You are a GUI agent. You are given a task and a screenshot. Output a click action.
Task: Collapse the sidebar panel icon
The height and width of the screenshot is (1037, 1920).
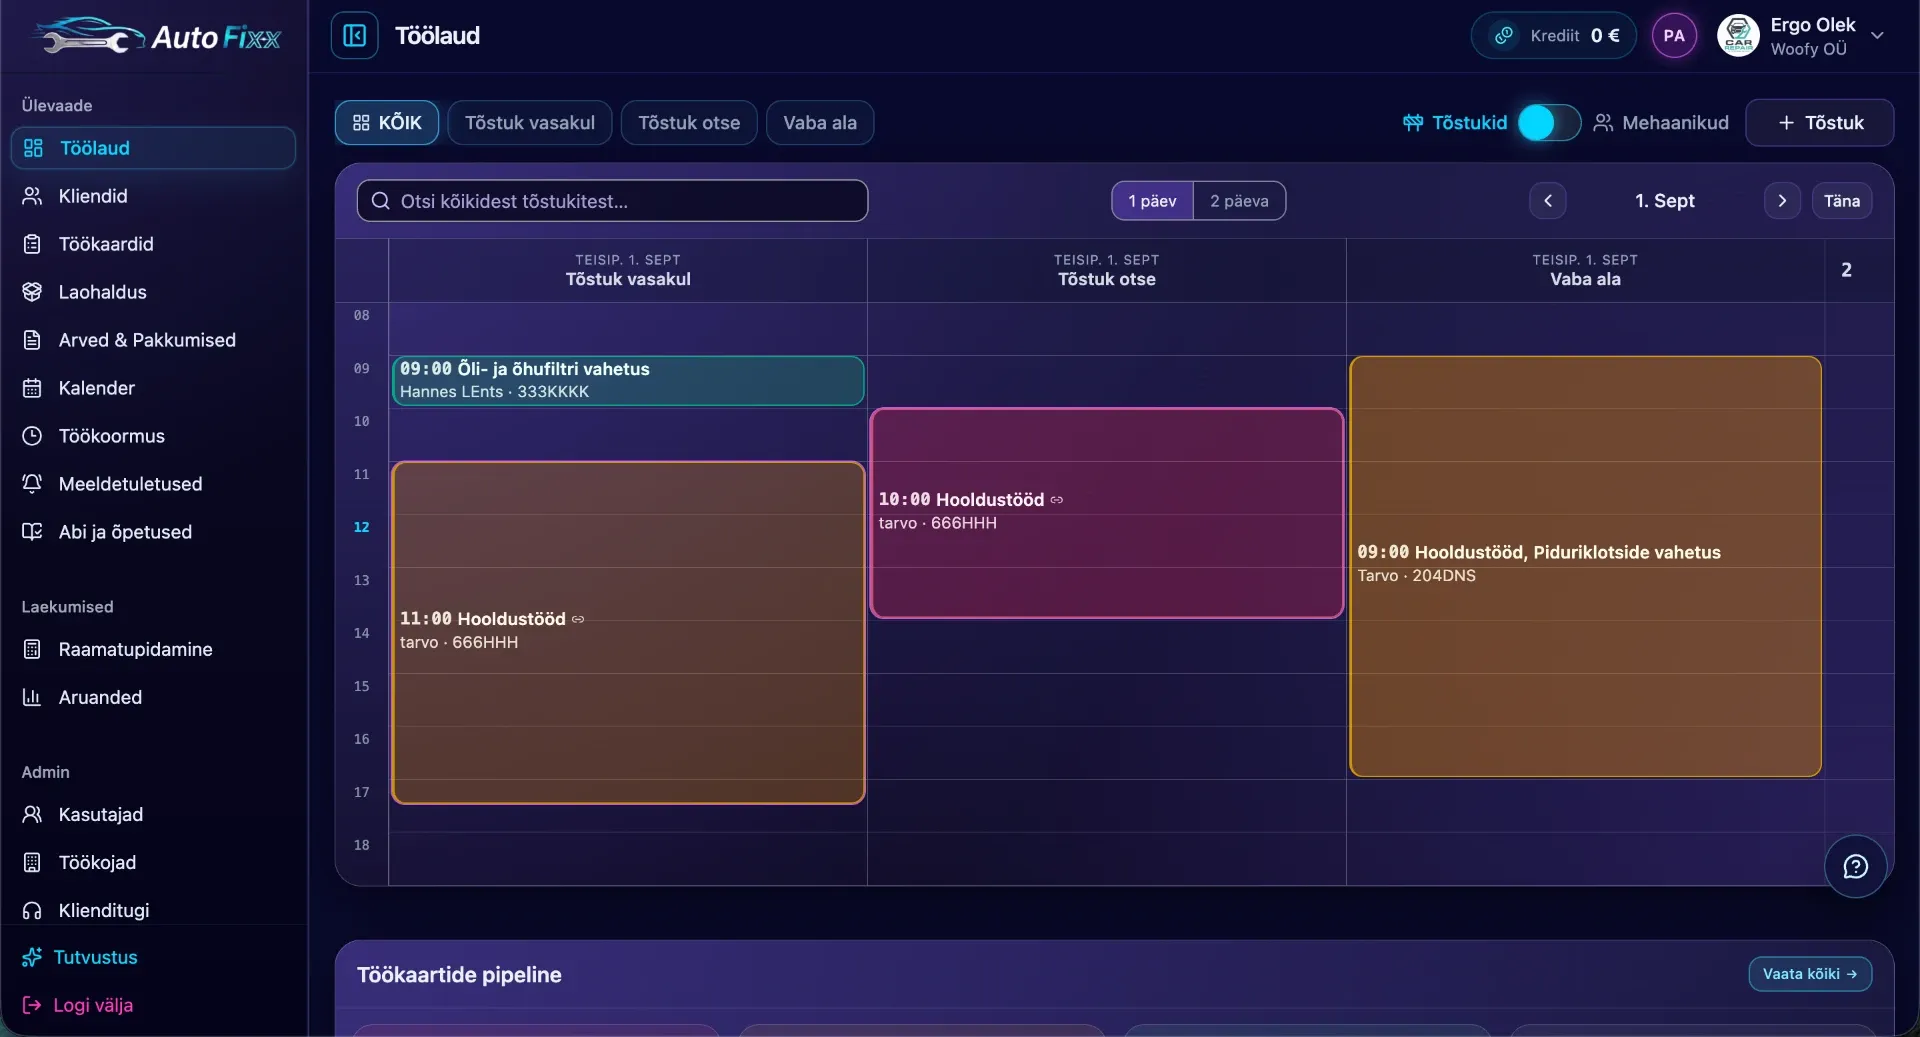coord(354,36)
